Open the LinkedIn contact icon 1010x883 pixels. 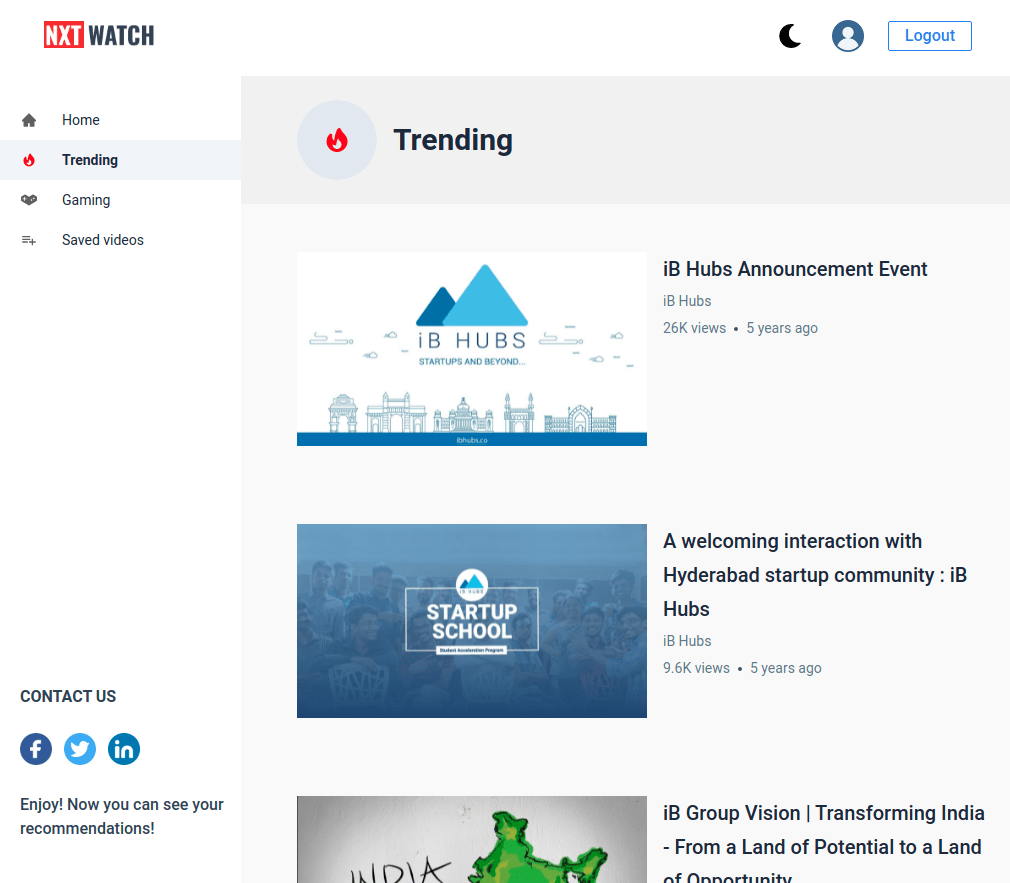pos(124,749)
